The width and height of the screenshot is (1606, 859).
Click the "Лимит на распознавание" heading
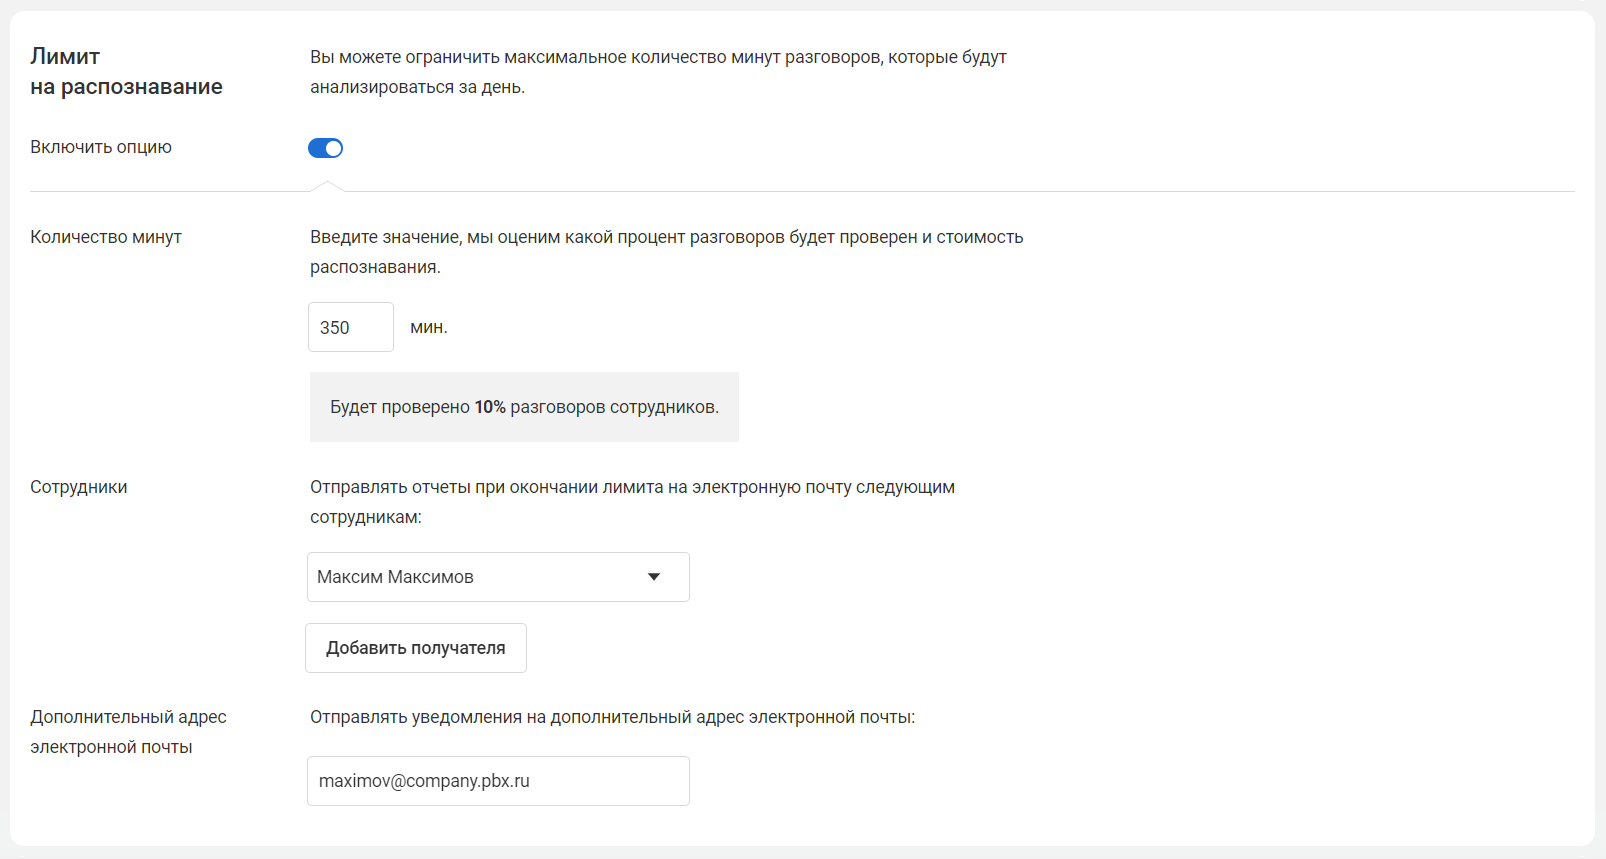pos(126,71)
